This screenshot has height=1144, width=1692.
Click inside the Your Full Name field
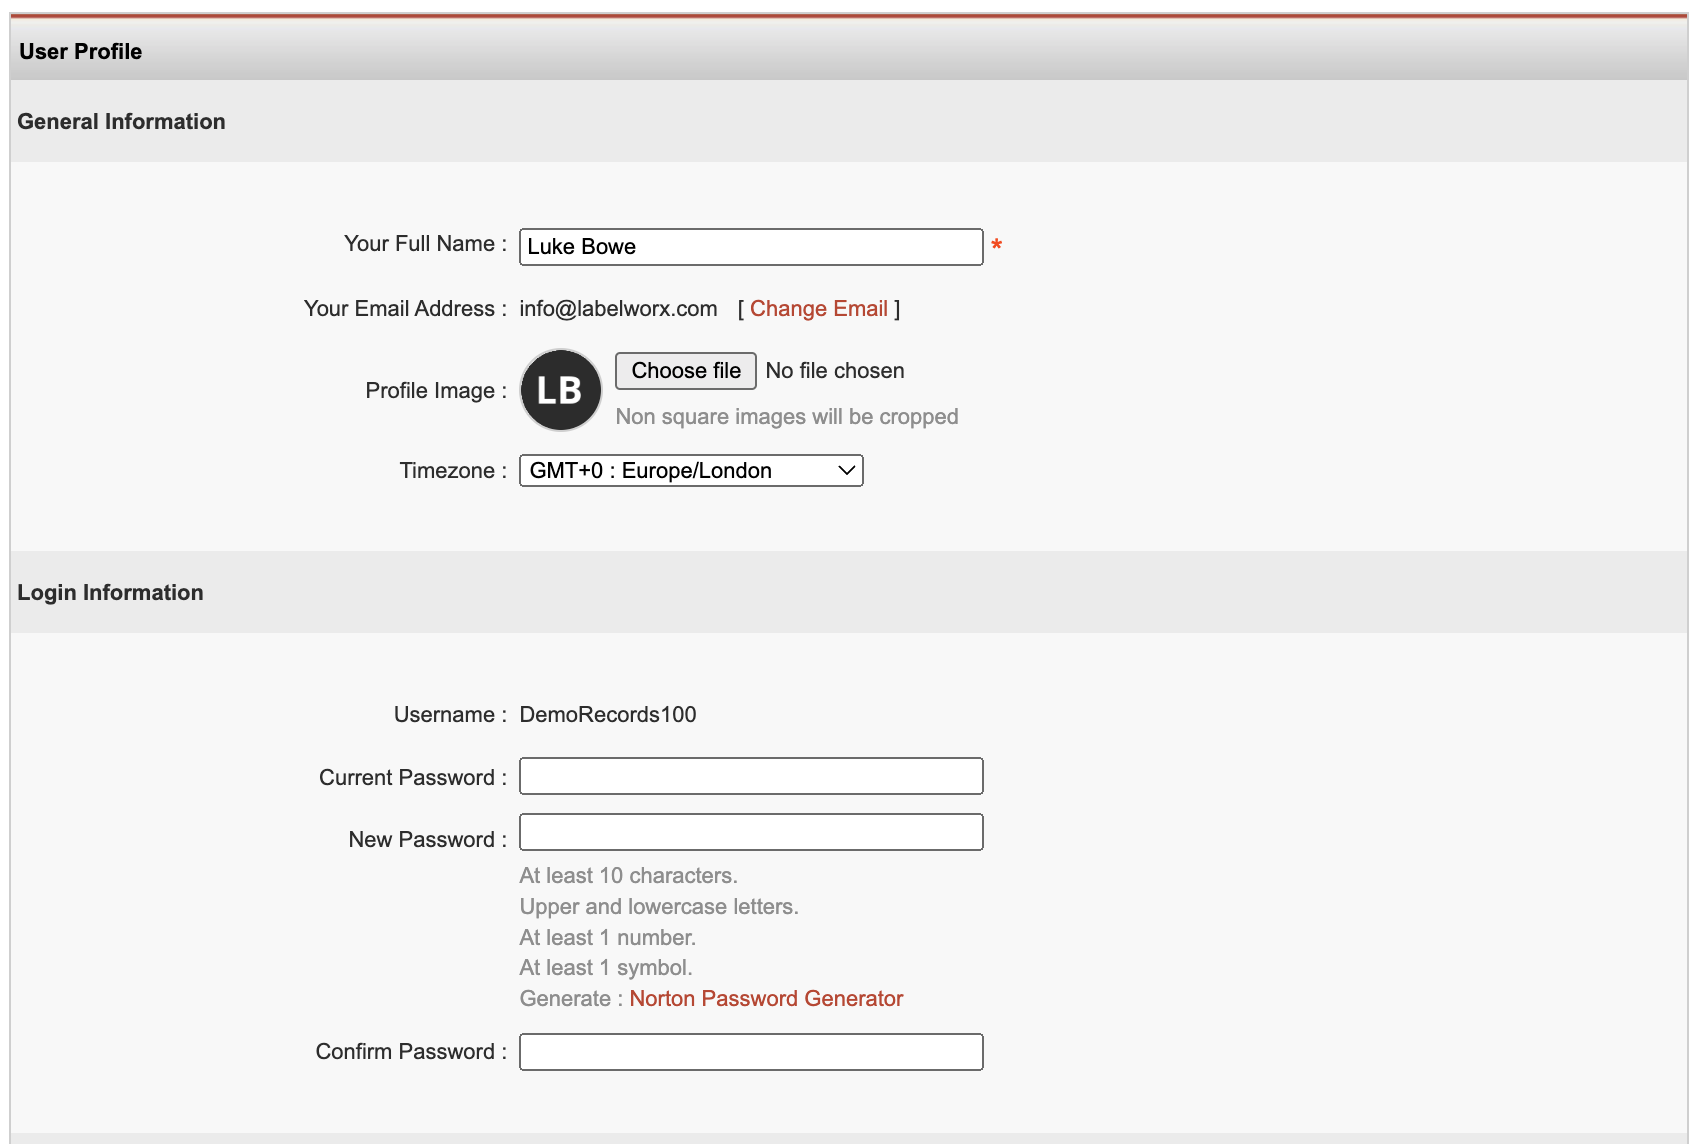point(750,246)
